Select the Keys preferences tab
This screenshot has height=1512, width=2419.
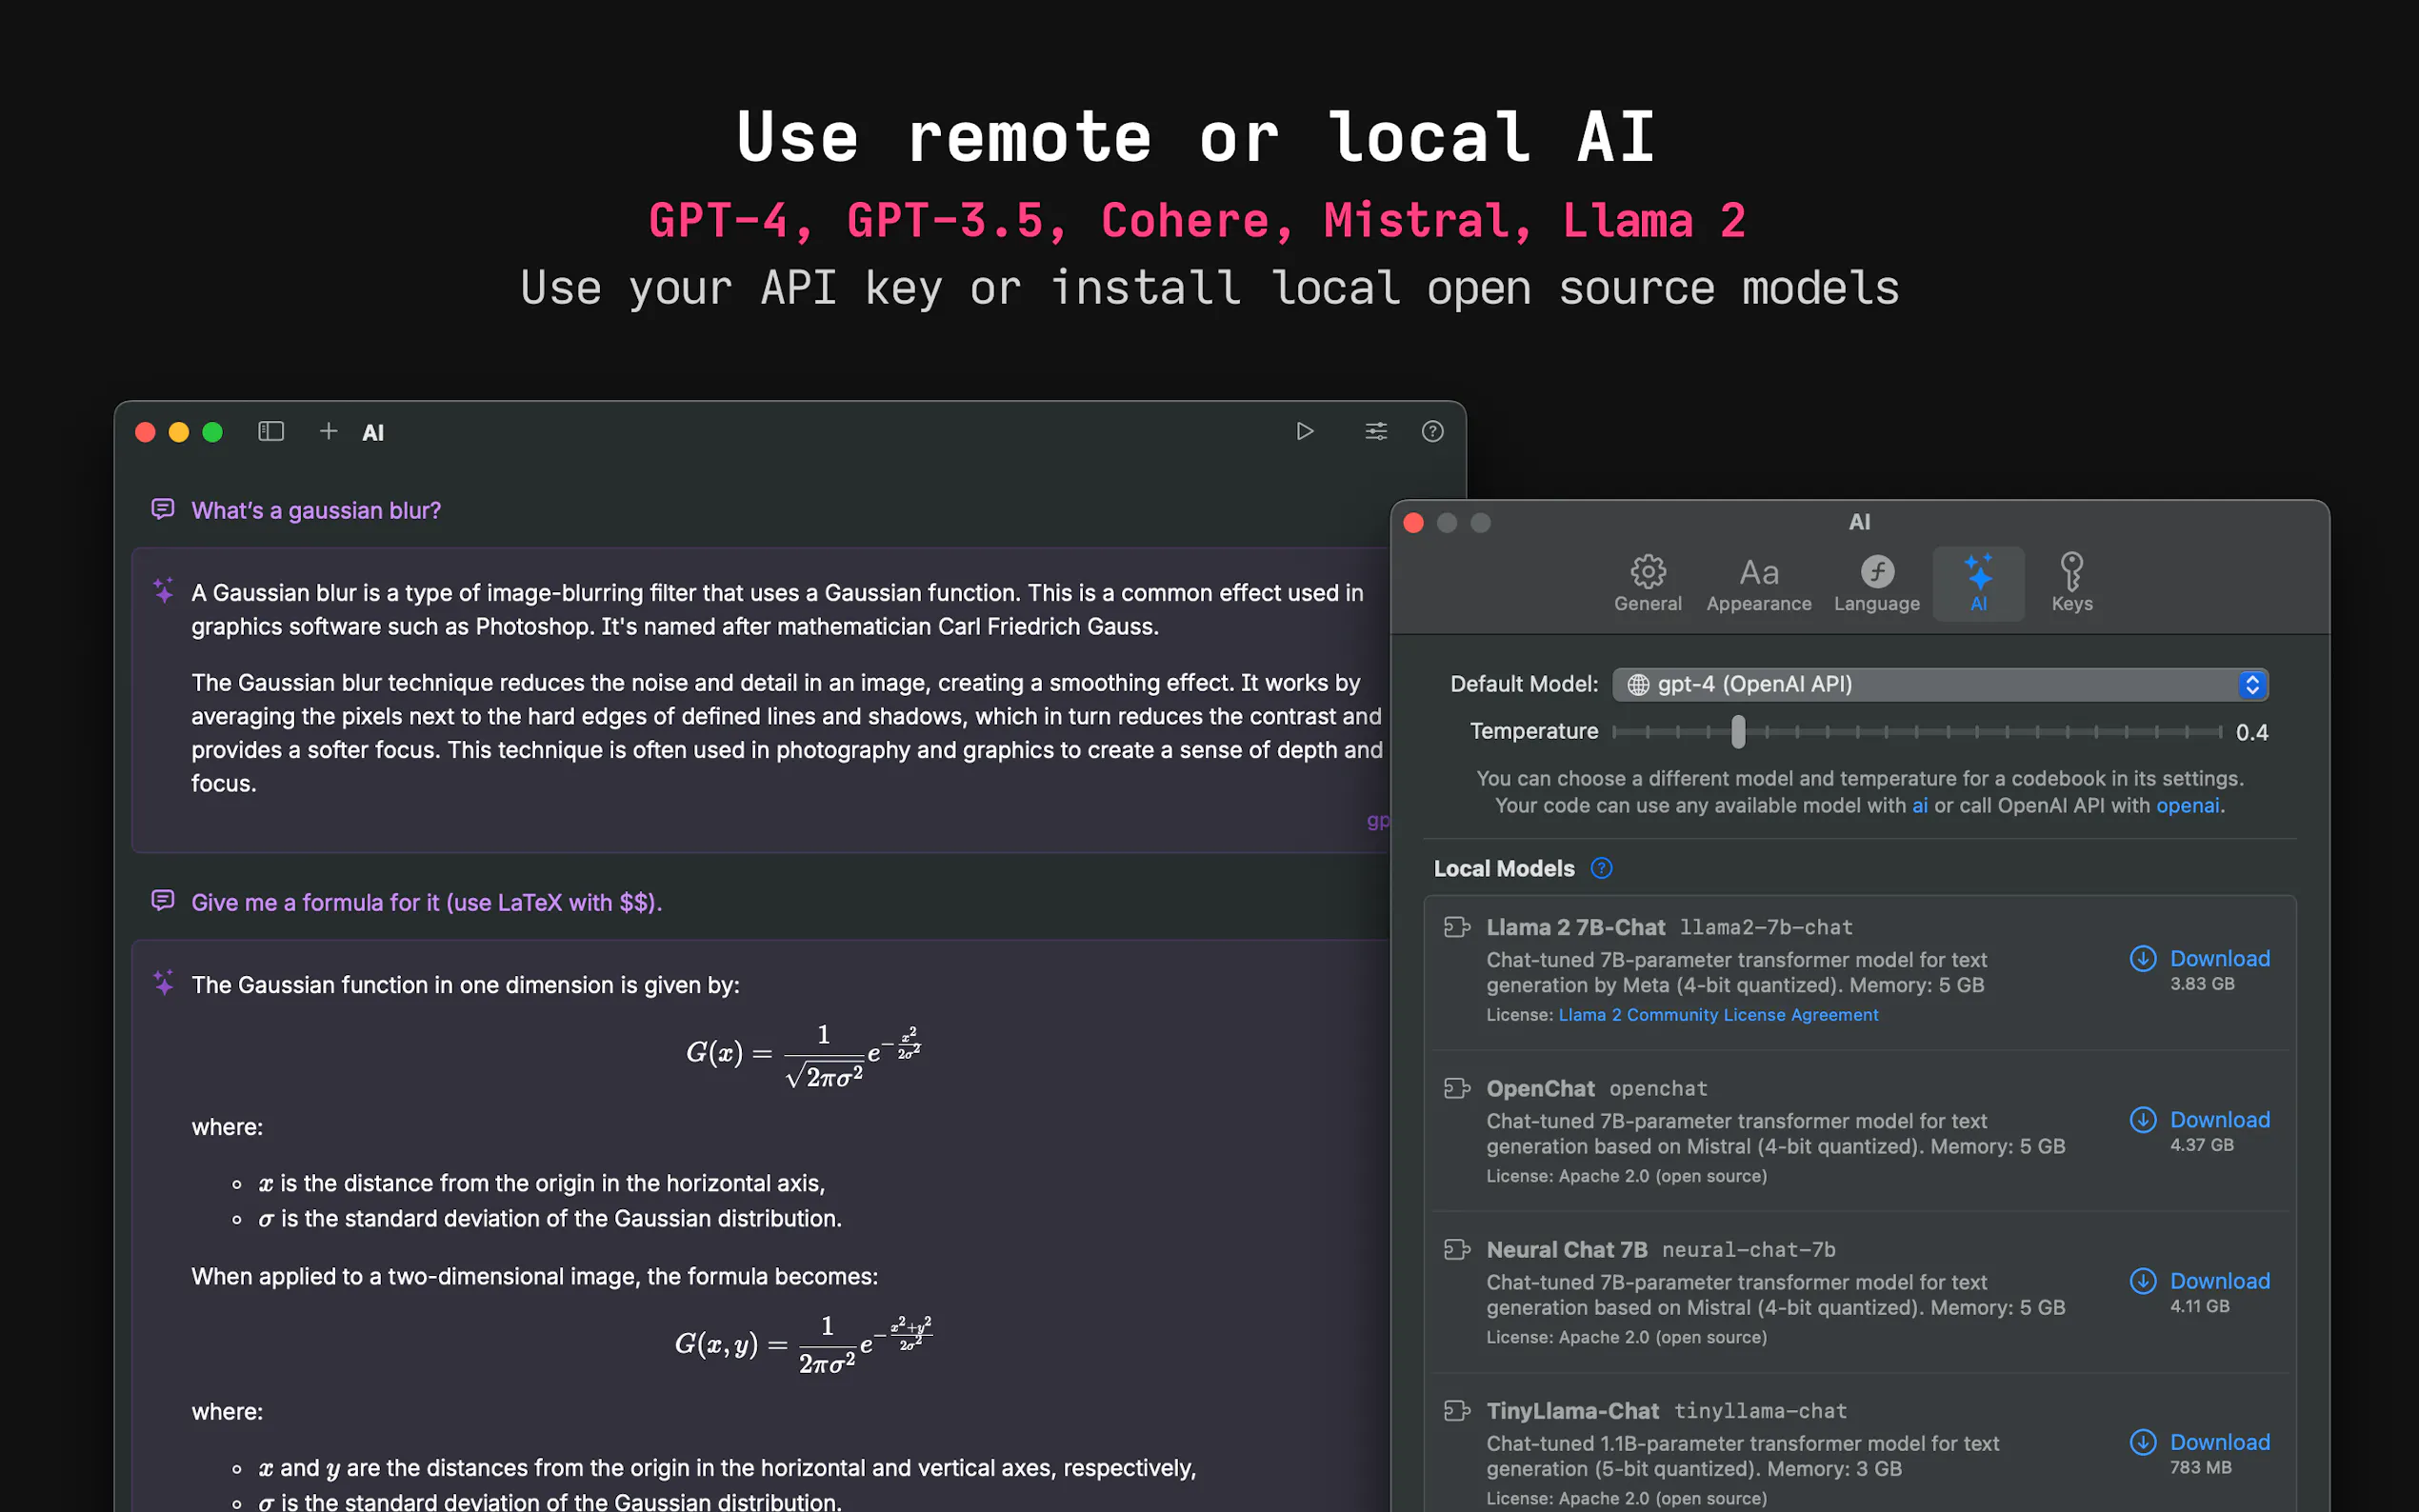coord(2071,583)
